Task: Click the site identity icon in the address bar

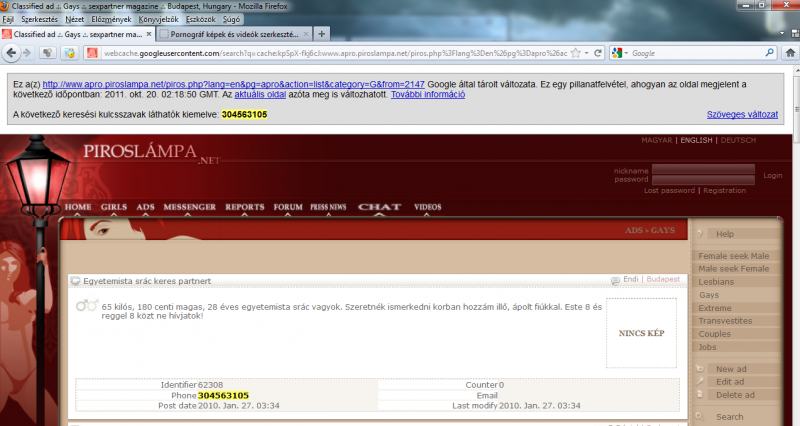Action: coord(92,53)
